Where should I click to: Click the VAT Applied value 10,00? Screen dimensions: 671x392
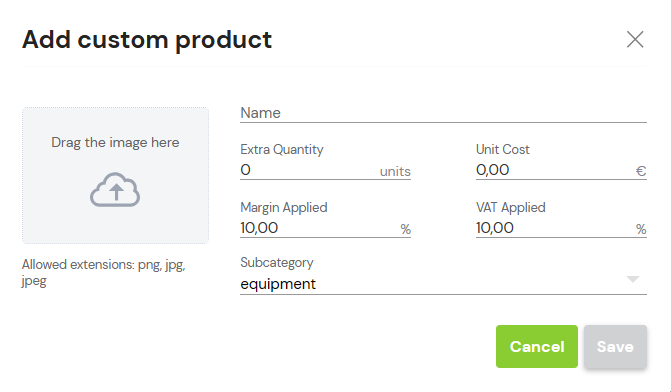[495, 228]
